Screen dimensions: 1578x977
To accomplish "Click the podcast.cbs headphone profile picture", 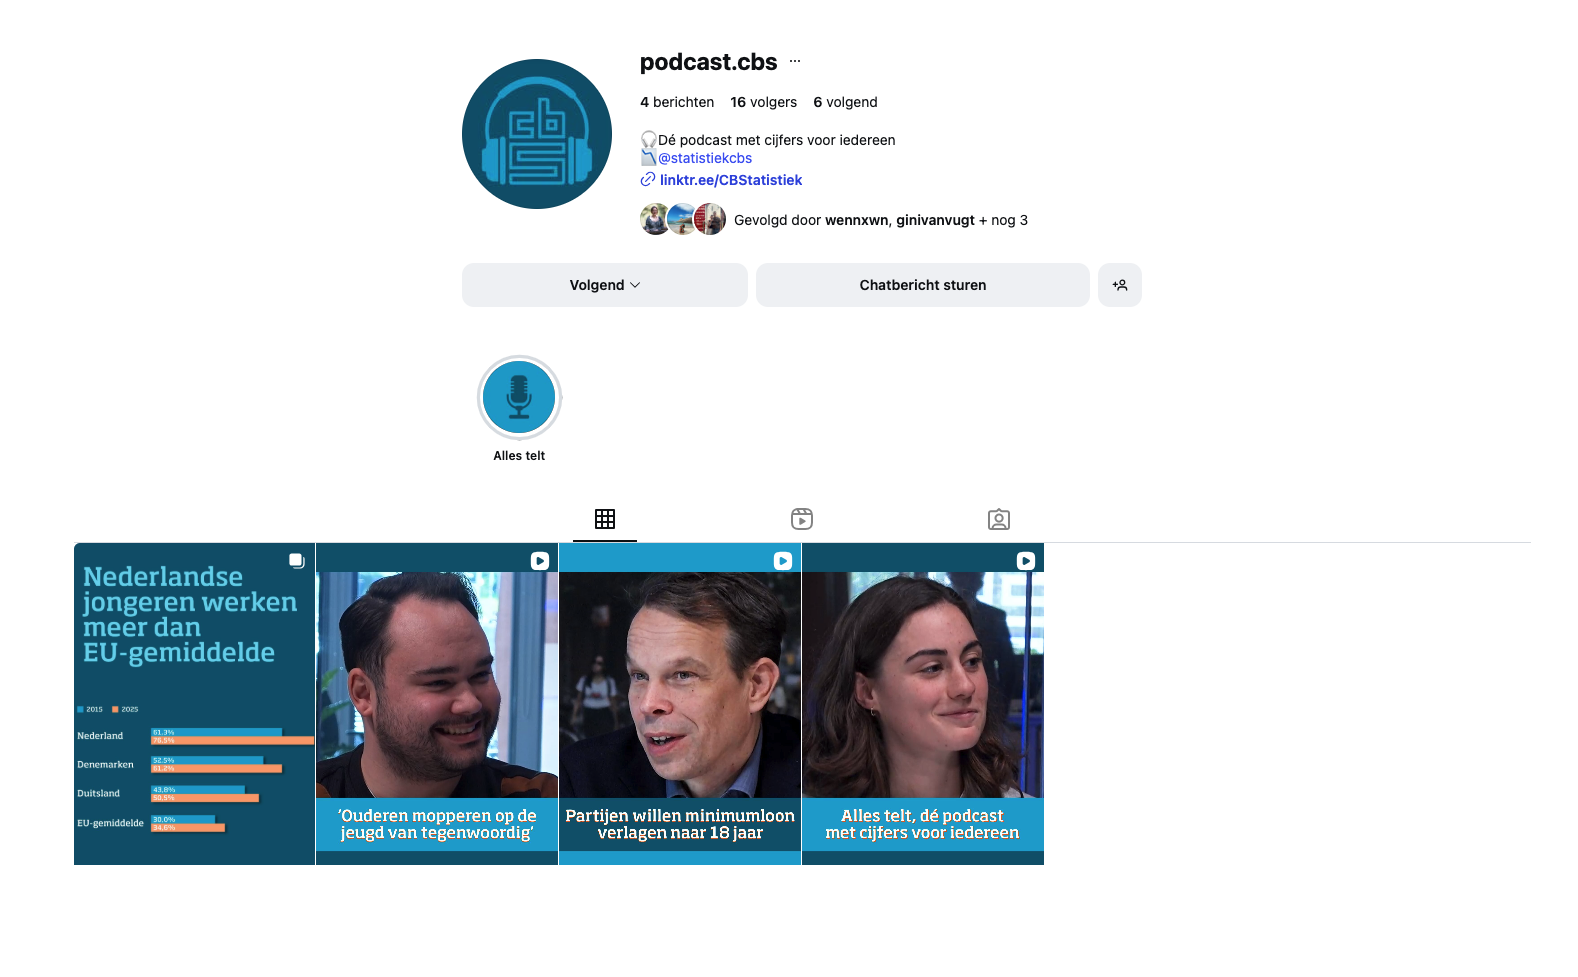I will (x=537, y=134).
